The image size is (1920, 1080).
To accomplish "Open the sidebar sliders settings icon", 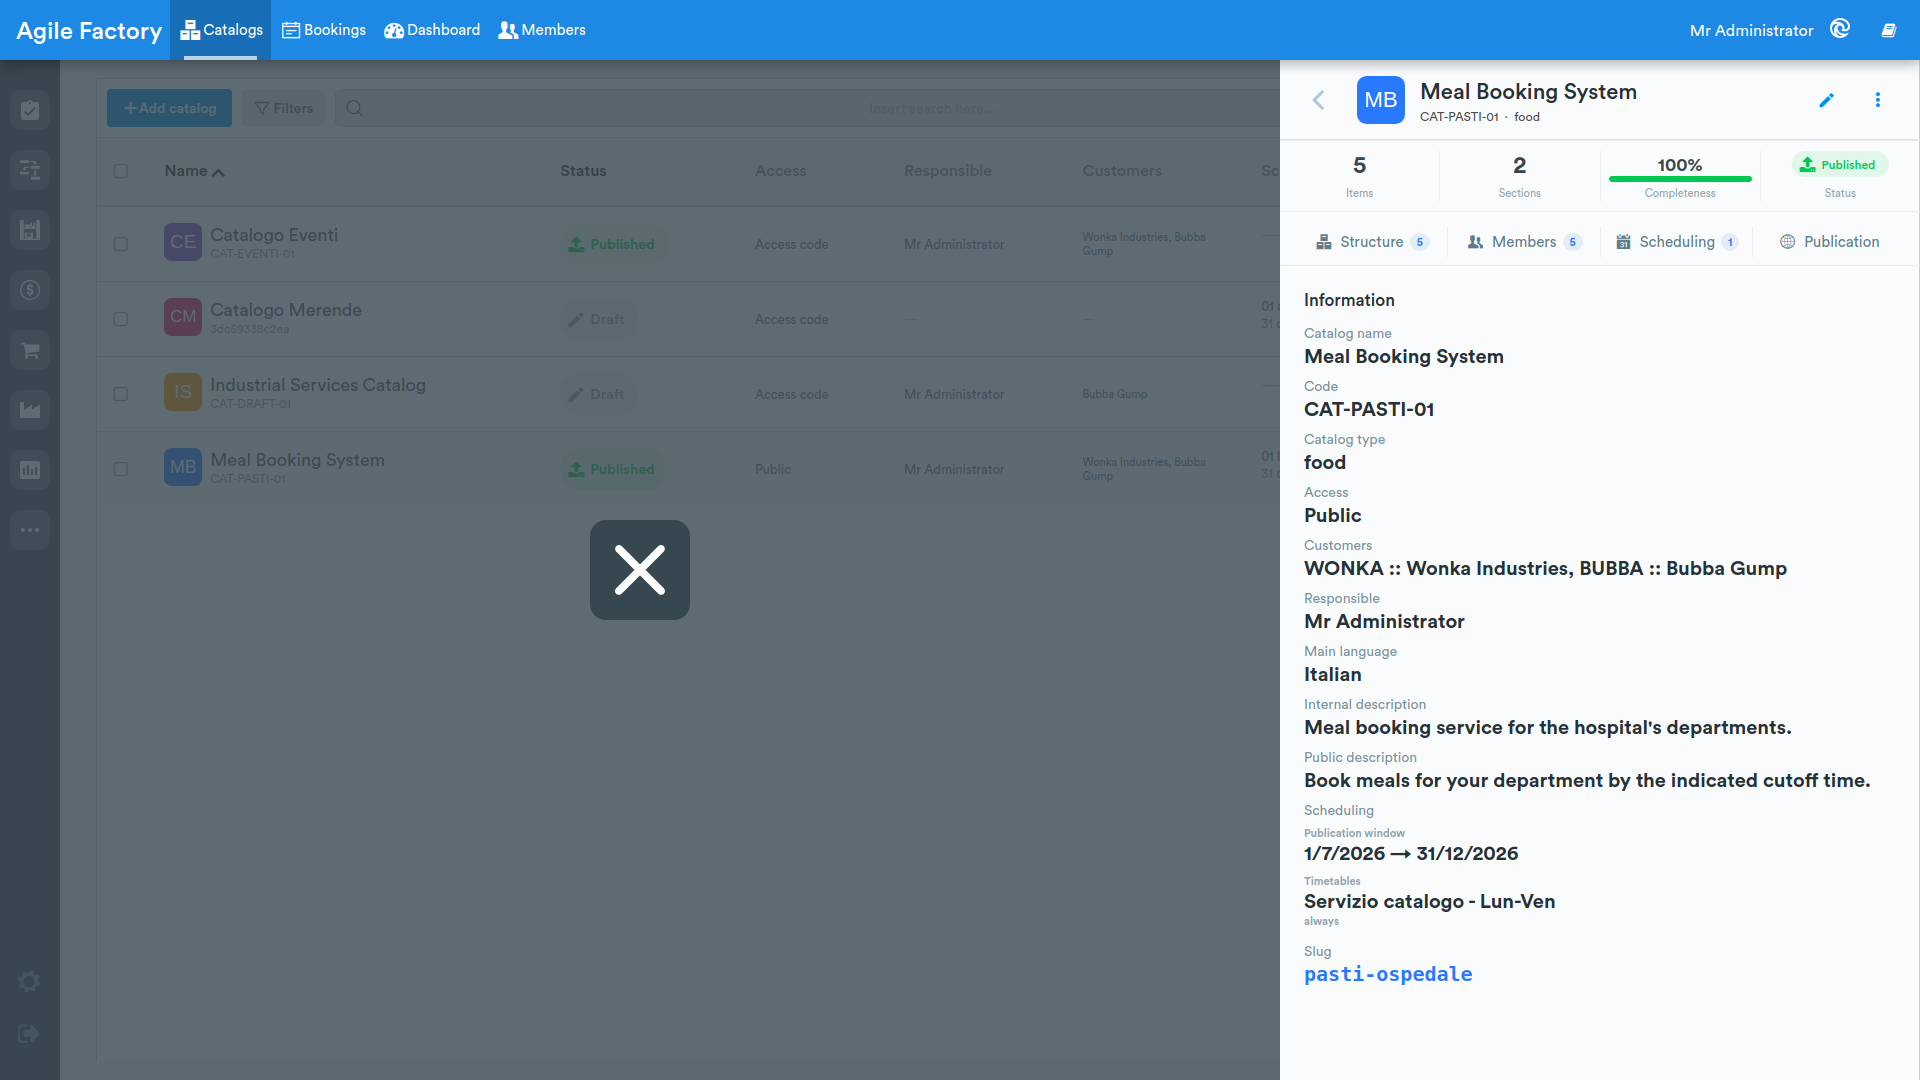I will (x=30, y=170).
